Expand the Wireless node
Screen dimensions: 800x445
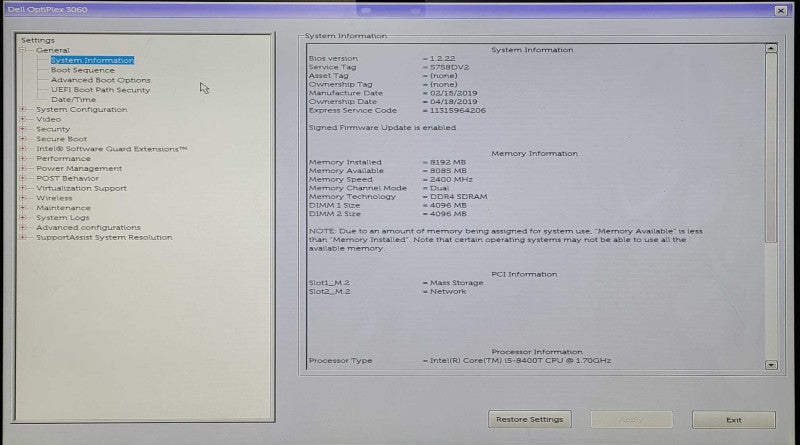(x=22, y=197)
